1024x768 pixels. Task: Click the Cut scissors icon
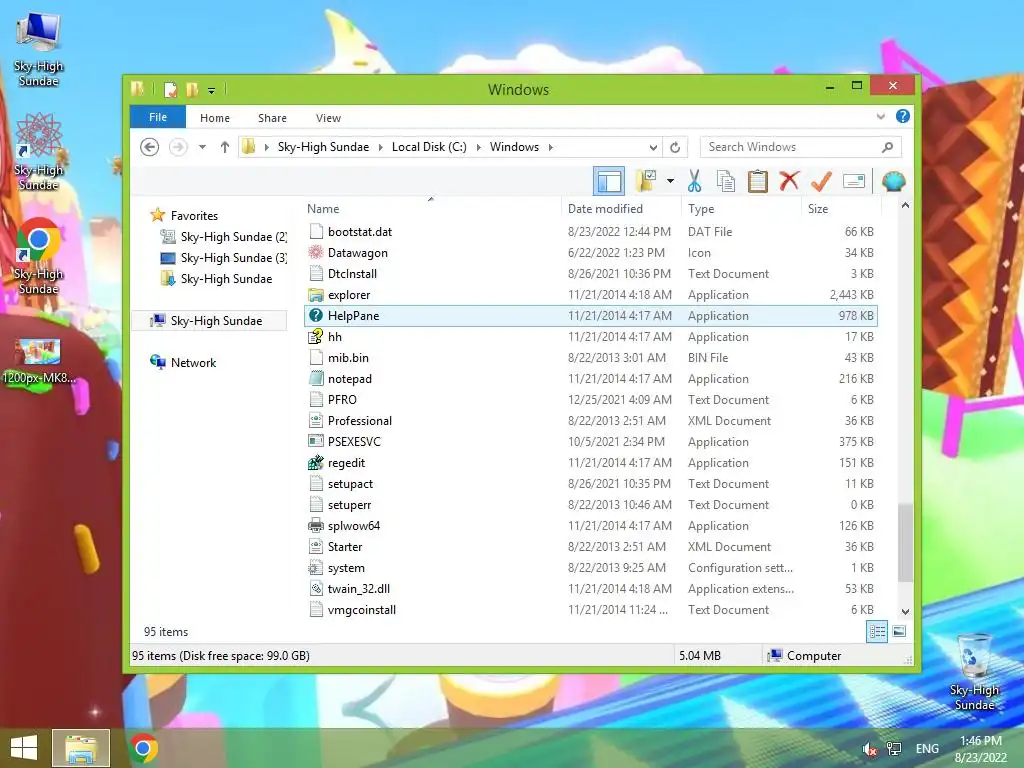(x=694, y=181)
